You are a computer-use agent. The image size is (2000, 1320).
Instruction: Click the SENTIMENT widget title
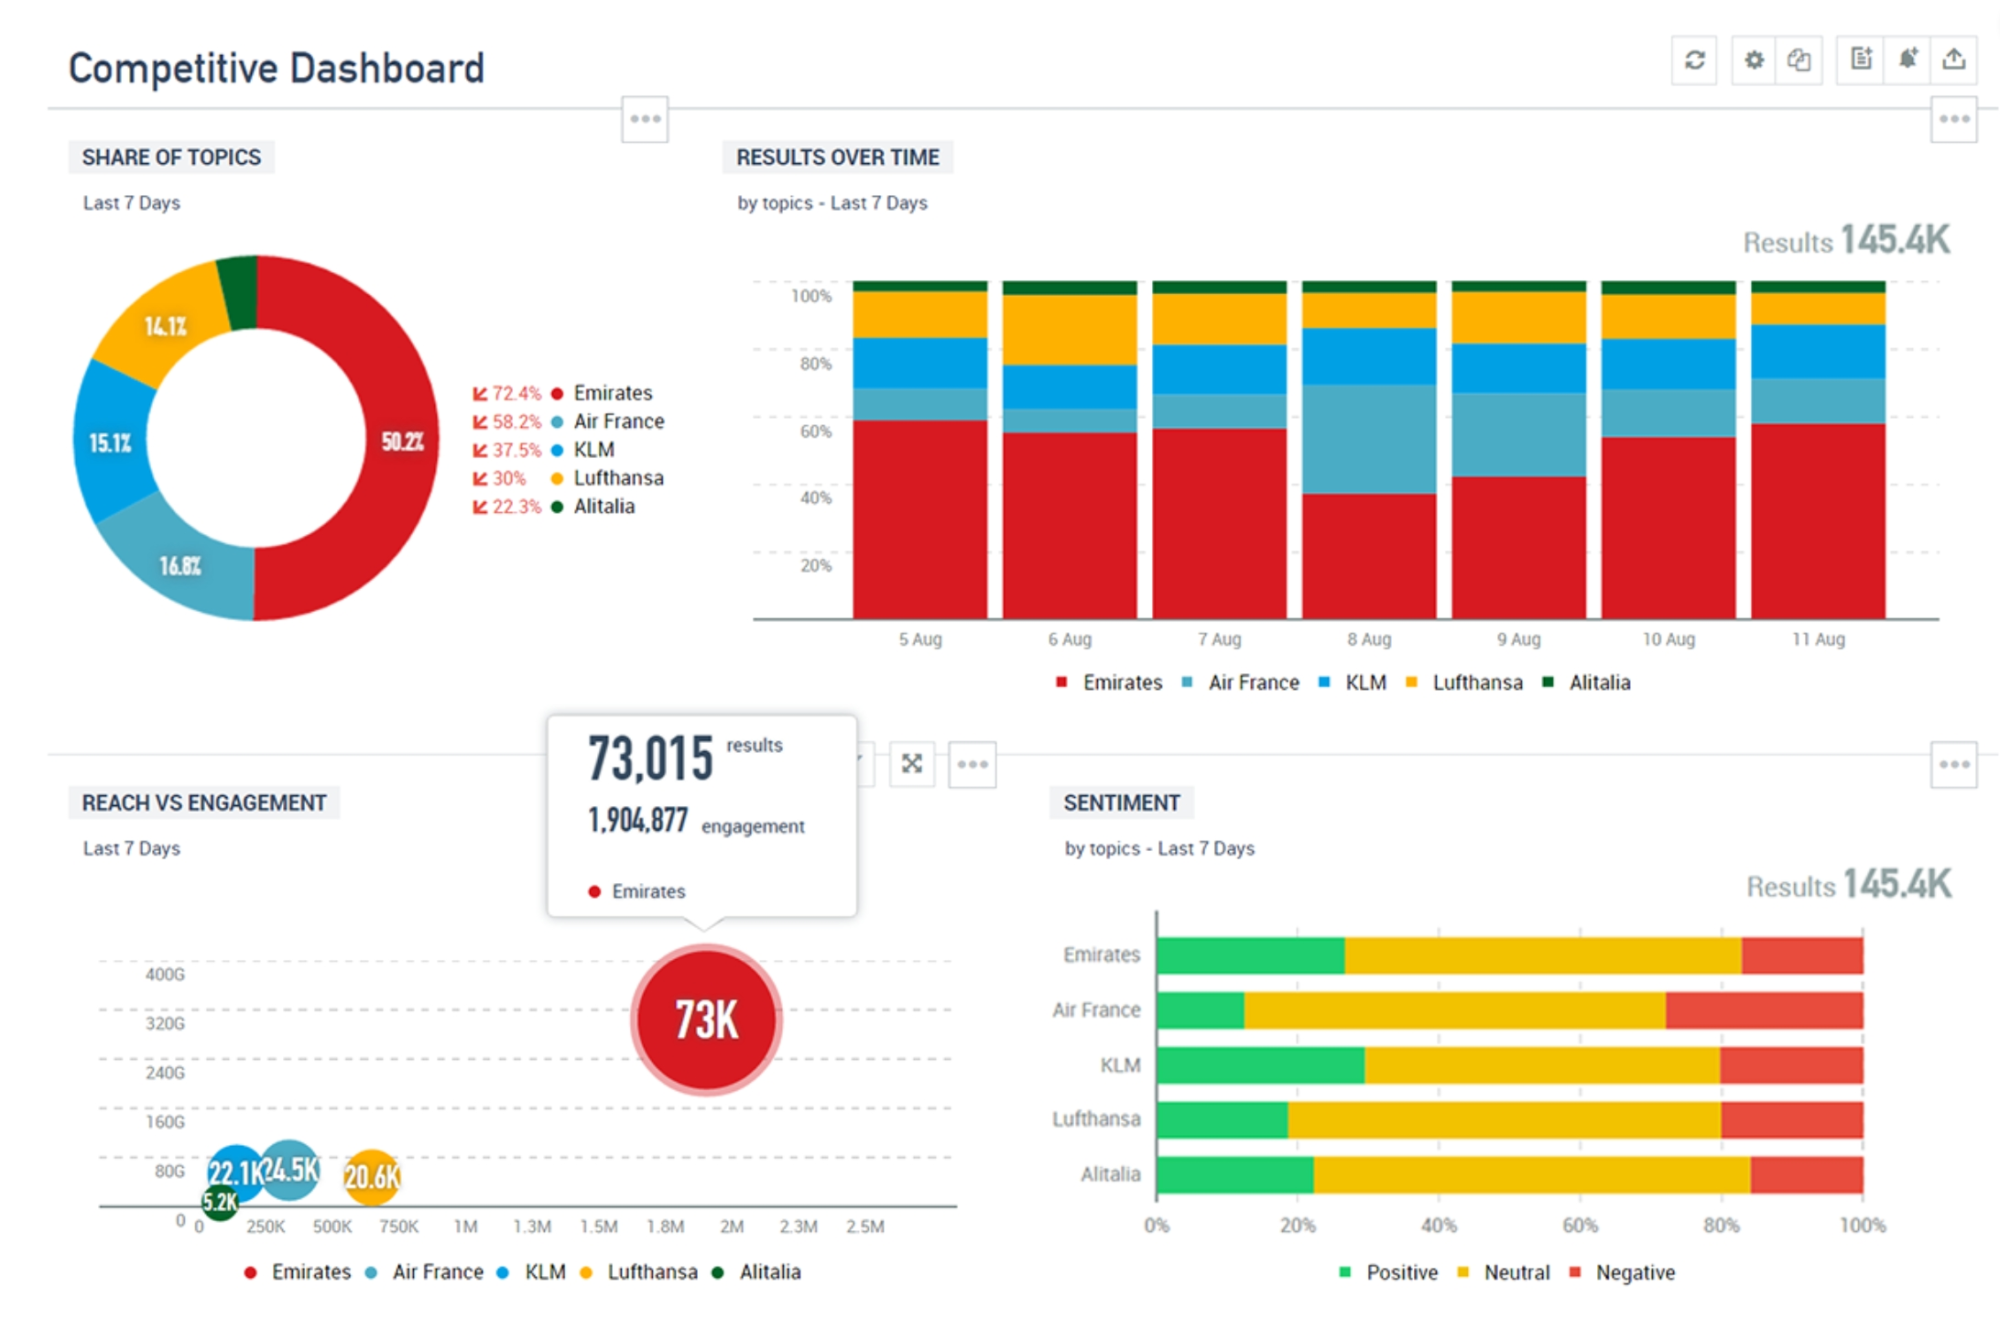point(1122,803)
